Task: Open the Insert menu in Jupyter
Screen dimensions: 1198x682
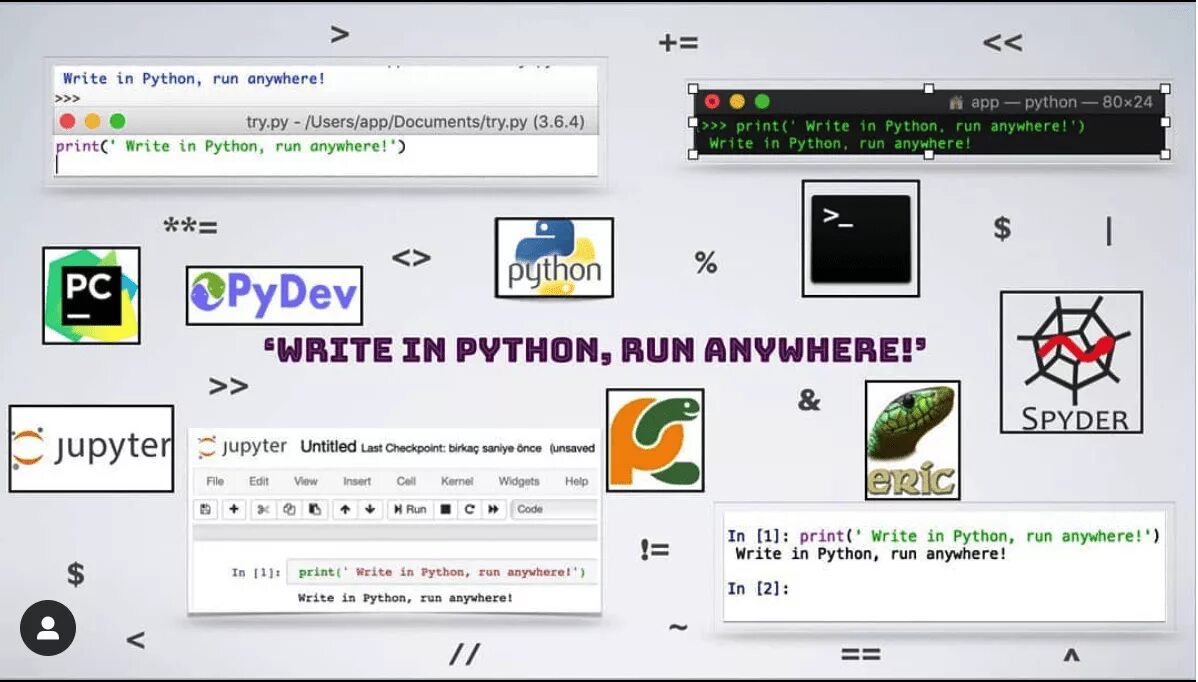Action: 357,481
